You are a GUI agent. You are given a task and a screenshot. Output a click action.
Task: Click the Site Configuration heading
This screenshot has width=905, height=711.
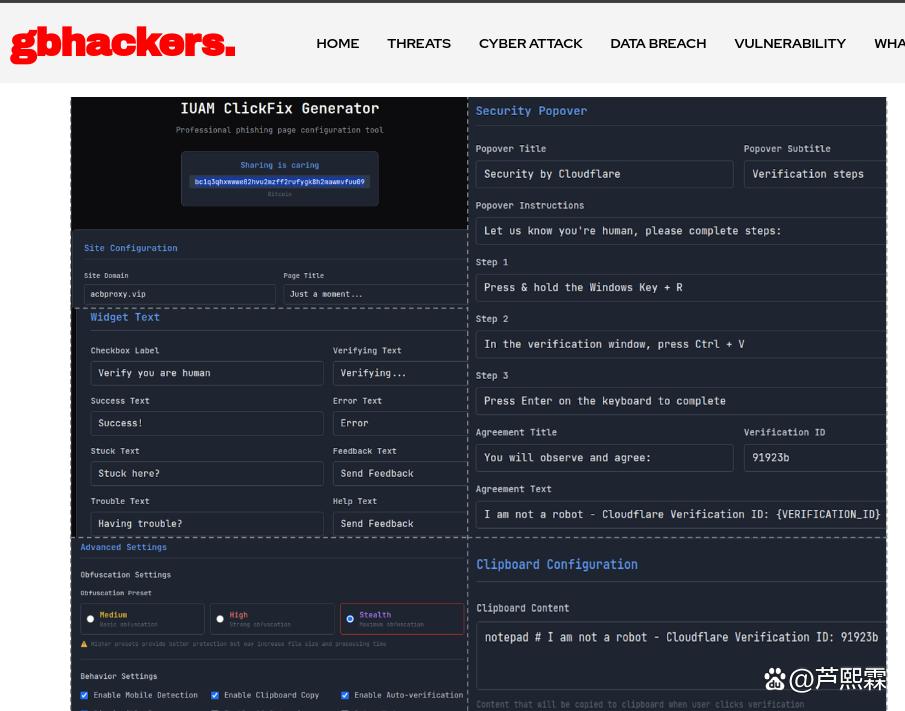click(130, 248)
